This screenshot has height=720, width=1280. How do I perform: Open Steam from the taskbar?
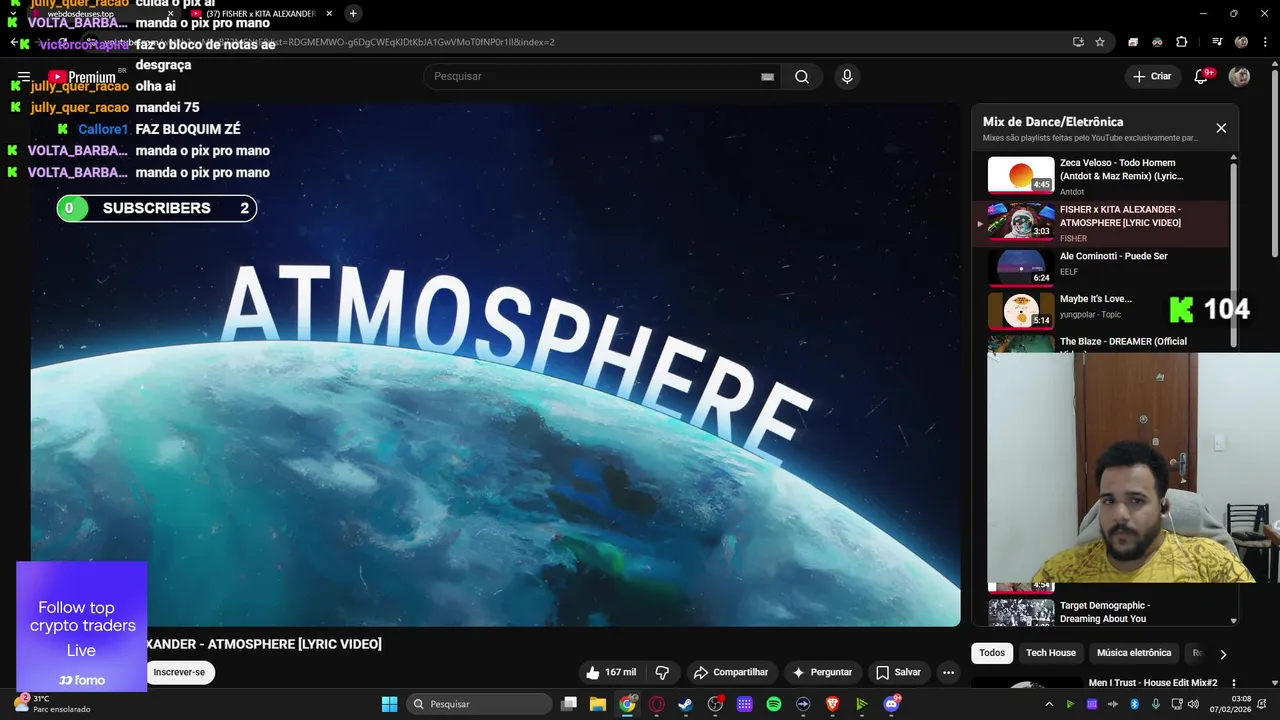pyautogui.click(x=686, y=704)
